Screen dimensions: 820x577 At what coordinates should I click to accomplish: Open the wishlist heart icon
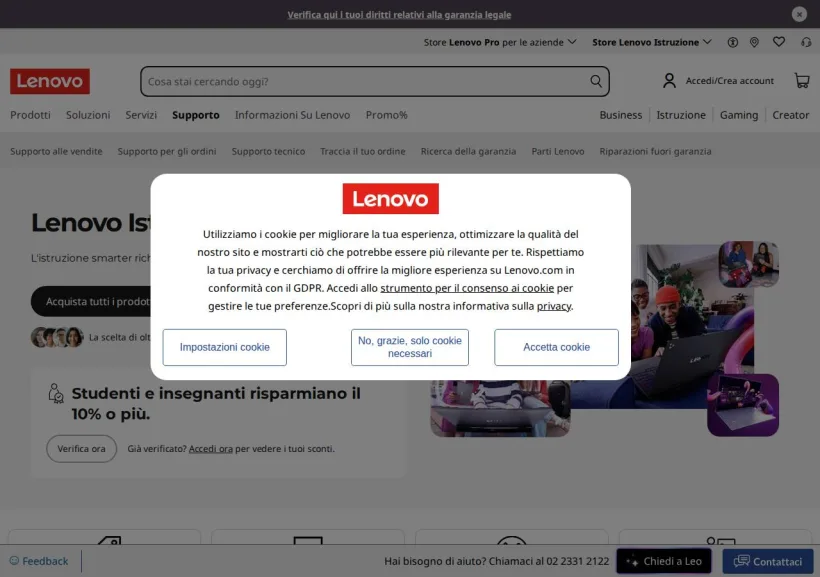click(x=779, y=42)
